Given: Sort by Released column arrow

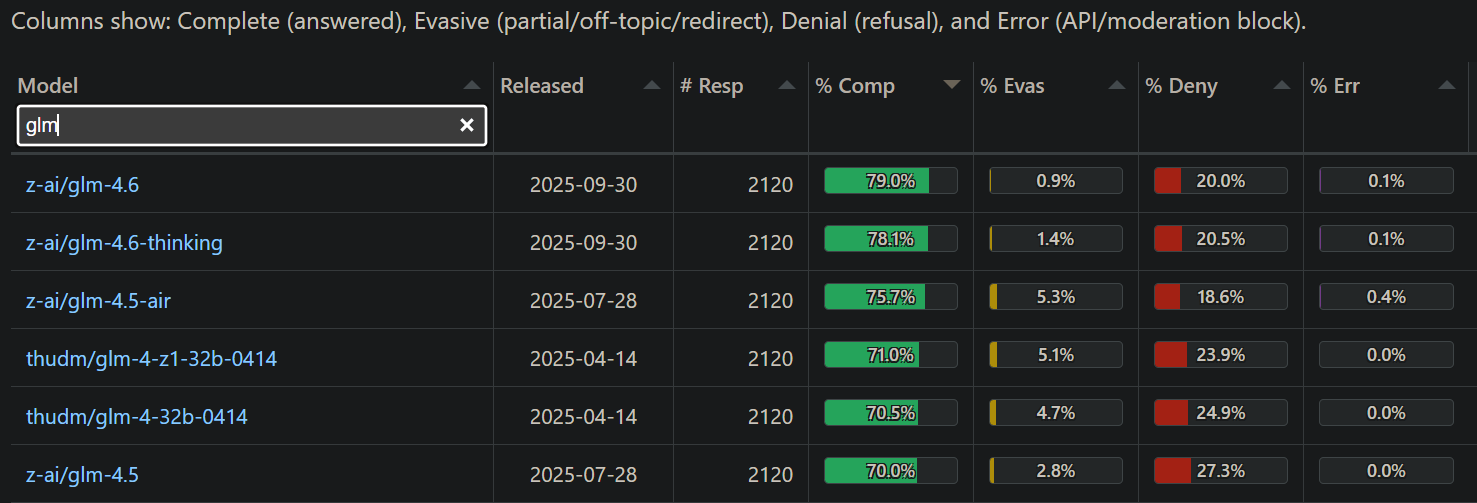Looking at the screenshot, I should pyautogui.click(x=652, y=86).
